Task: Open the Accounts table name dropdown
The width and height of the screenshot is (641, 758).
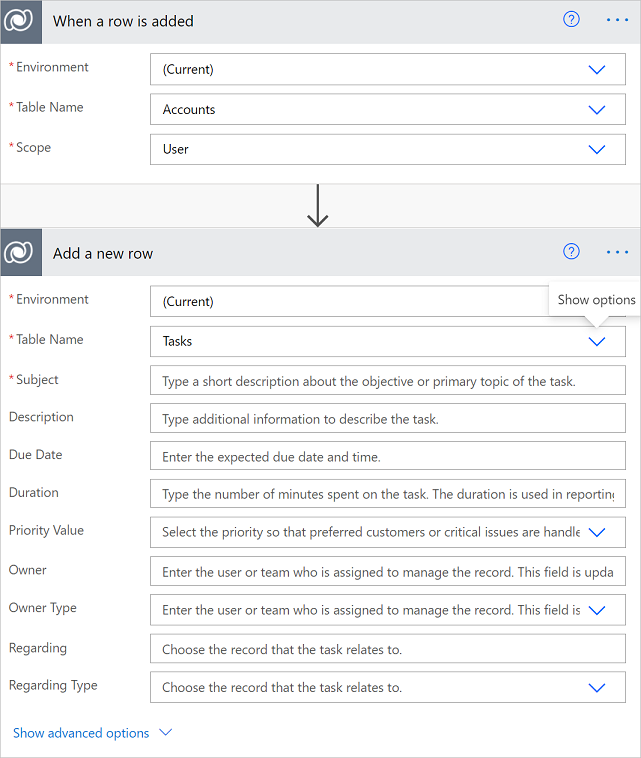Action: [597, 110]
